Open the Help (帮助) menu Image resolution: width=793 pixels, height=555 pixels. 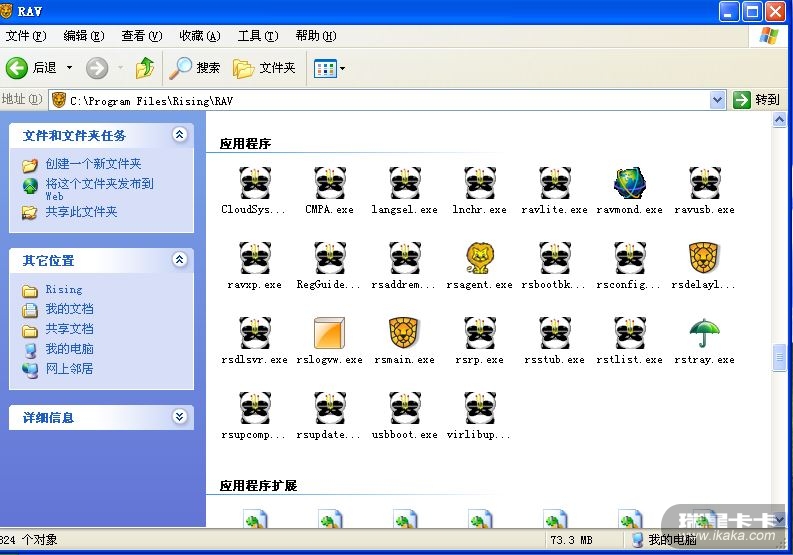[x=316, y=36]
